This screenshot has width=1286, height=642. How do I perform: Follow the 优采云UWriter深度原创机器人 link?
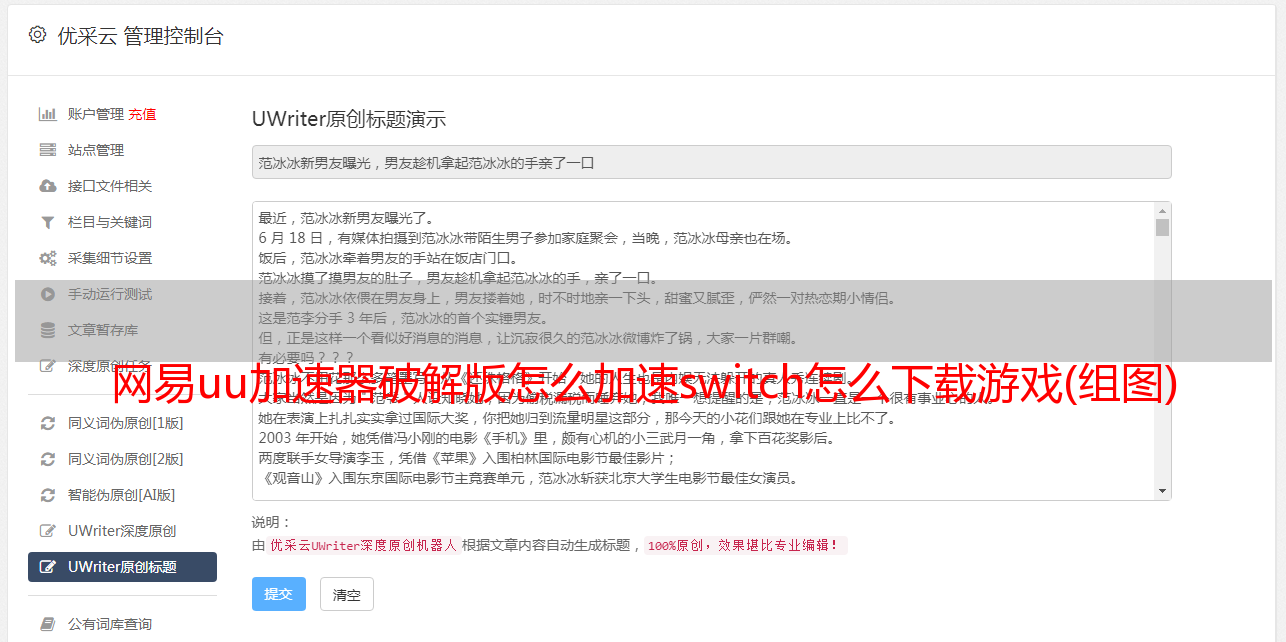(x=364, y=546)
